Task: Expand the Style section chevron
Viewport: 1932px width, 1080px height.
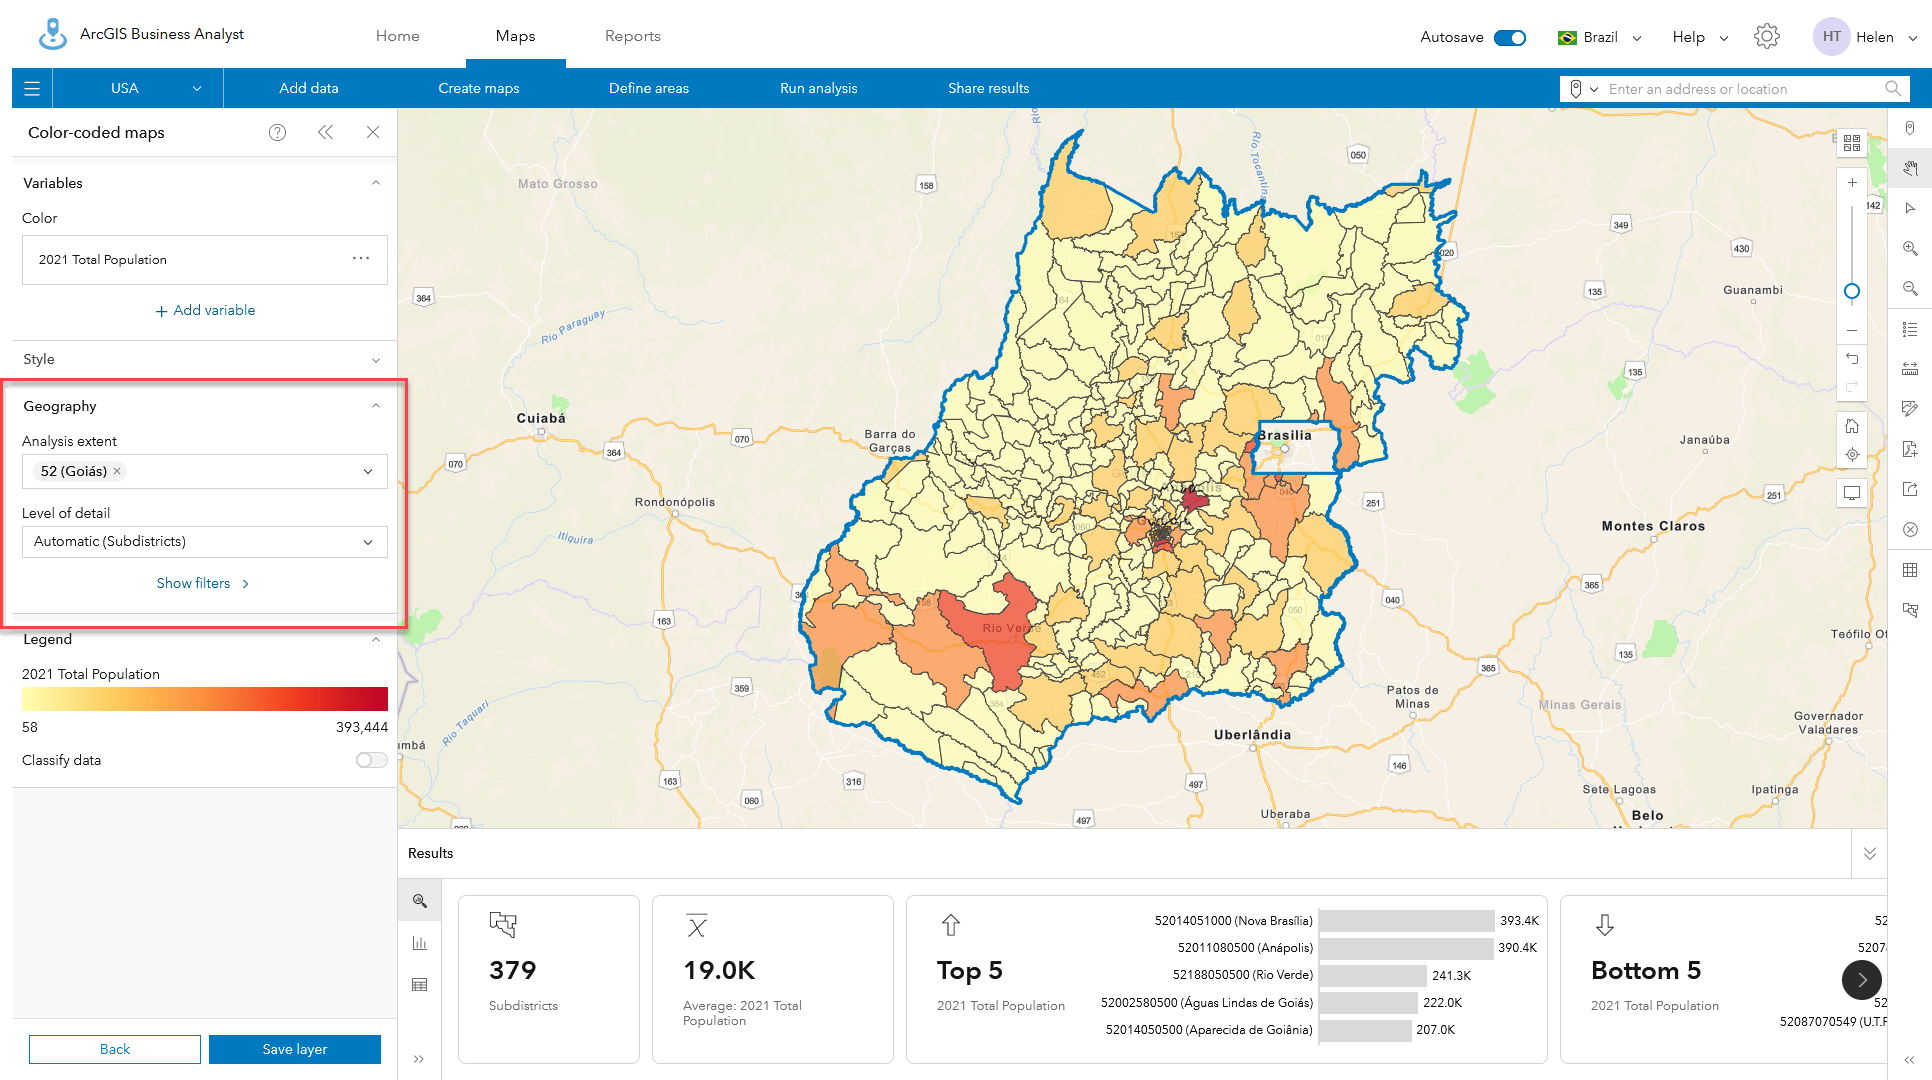Action: point(376,358)
